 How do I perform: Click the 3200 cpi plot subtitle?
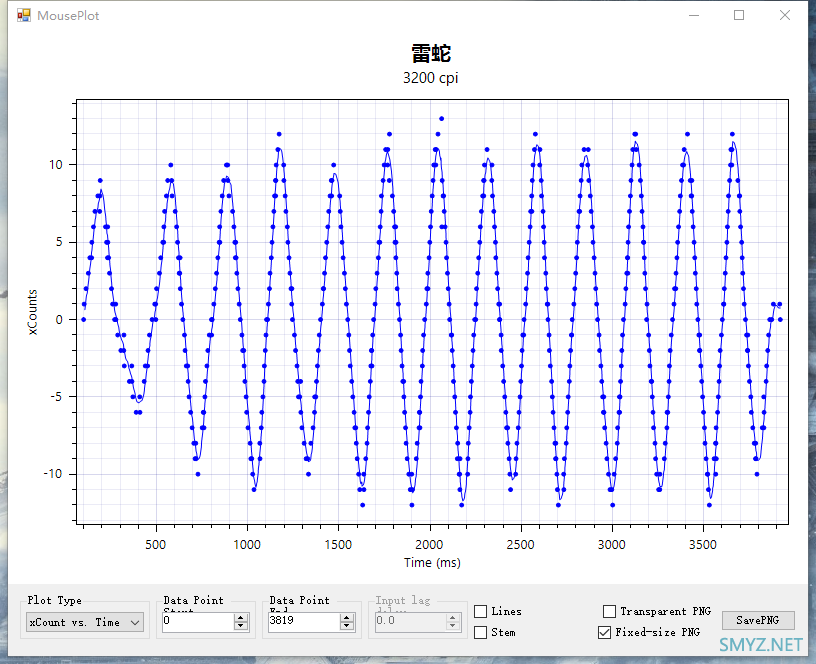click(x=430, y=78)
